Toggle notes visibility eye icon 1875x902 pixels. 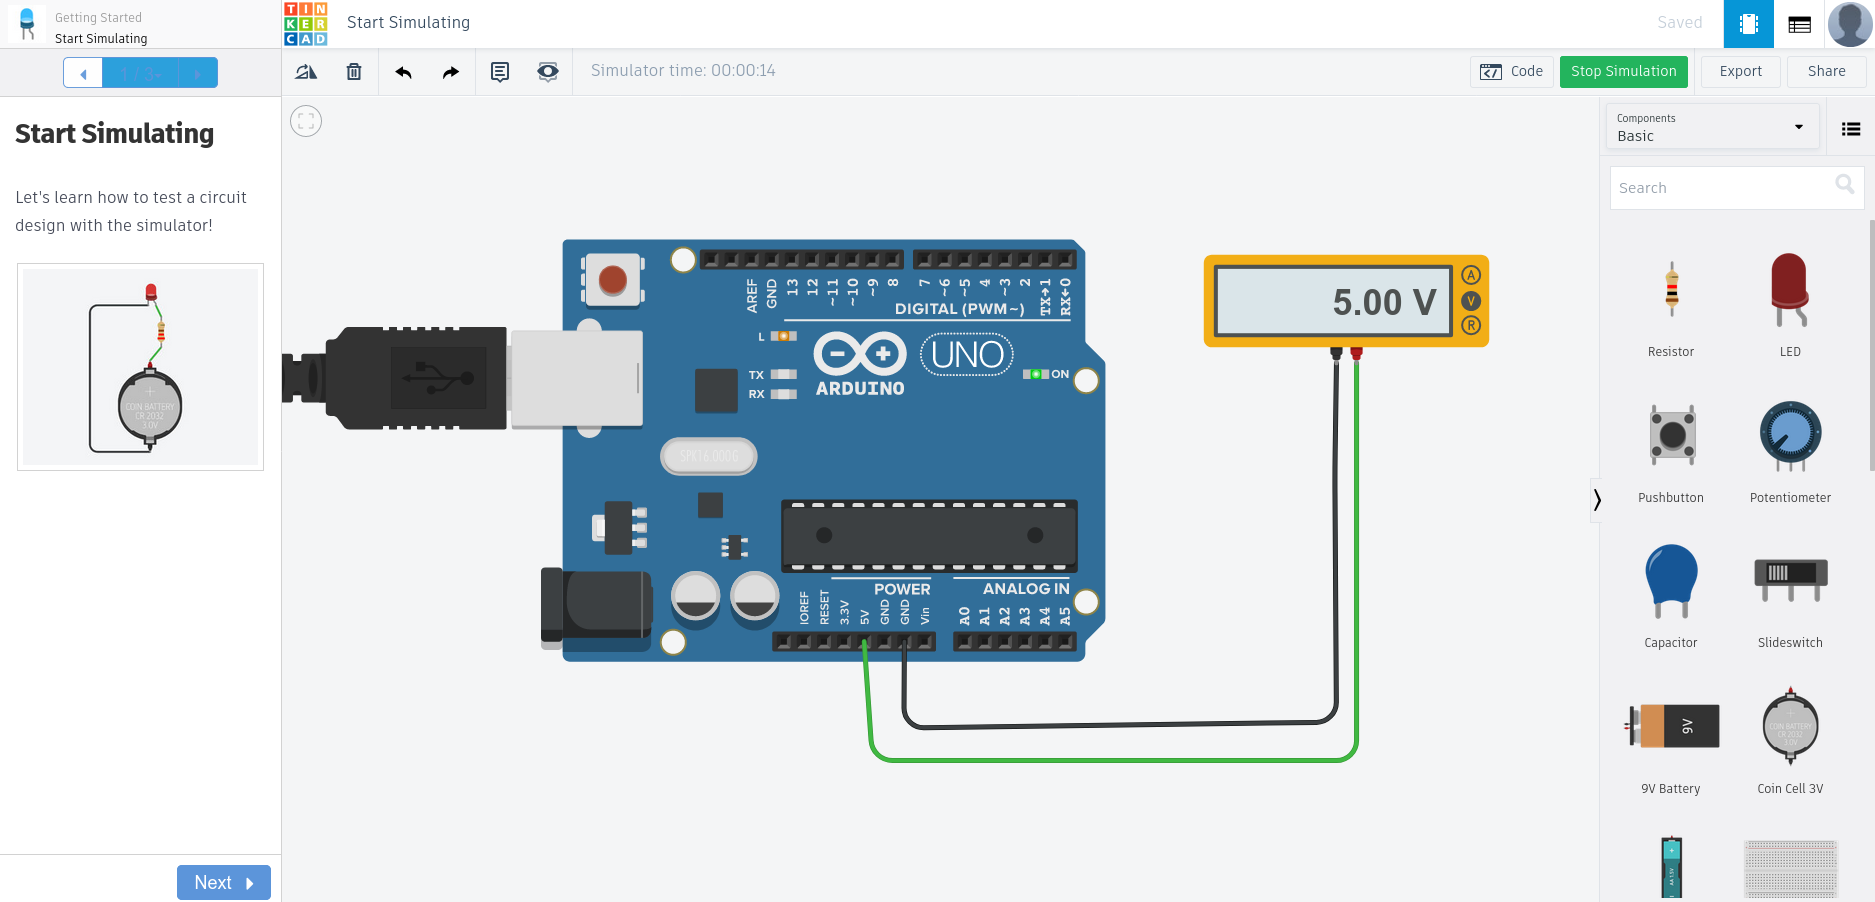[x=548, y=72]
